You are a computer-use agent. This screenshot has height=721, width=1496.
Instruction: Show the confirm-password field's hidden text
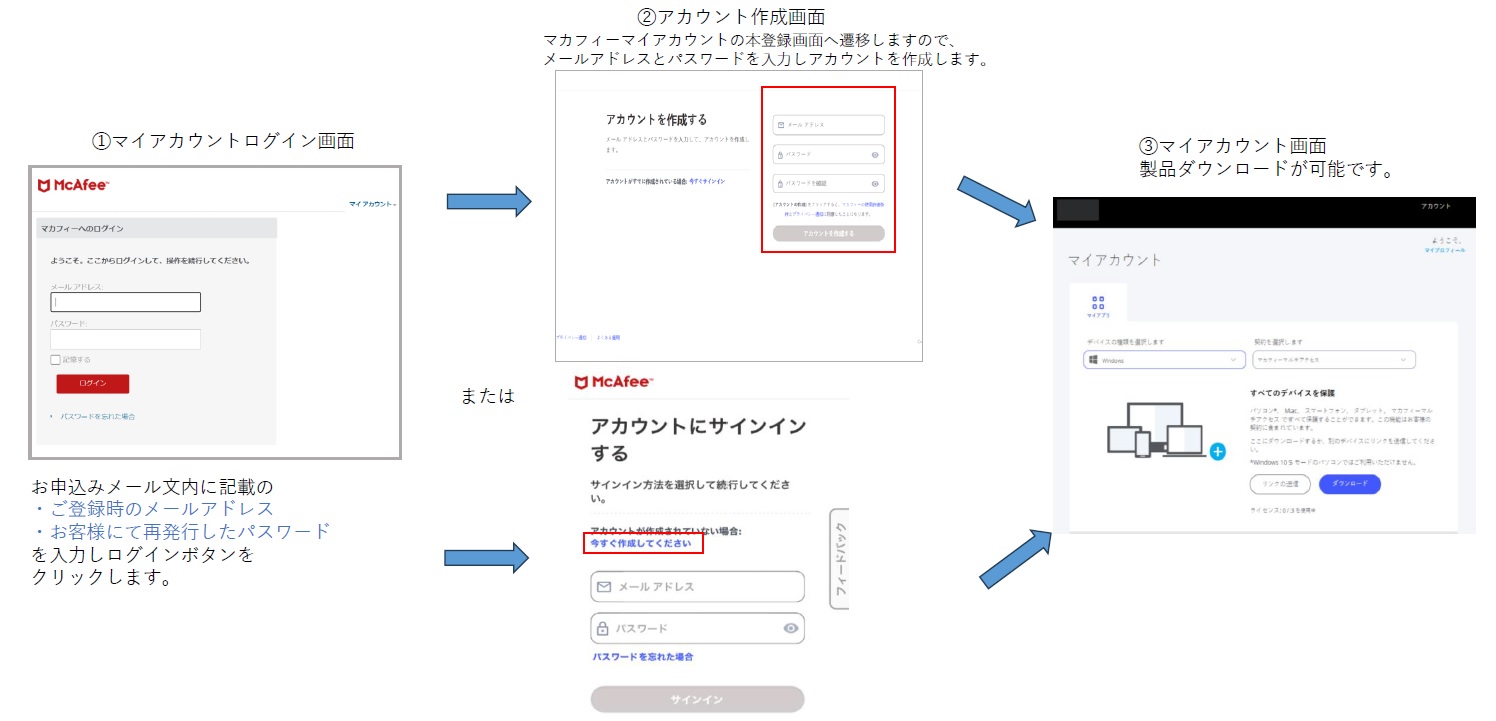pos(875,184)
